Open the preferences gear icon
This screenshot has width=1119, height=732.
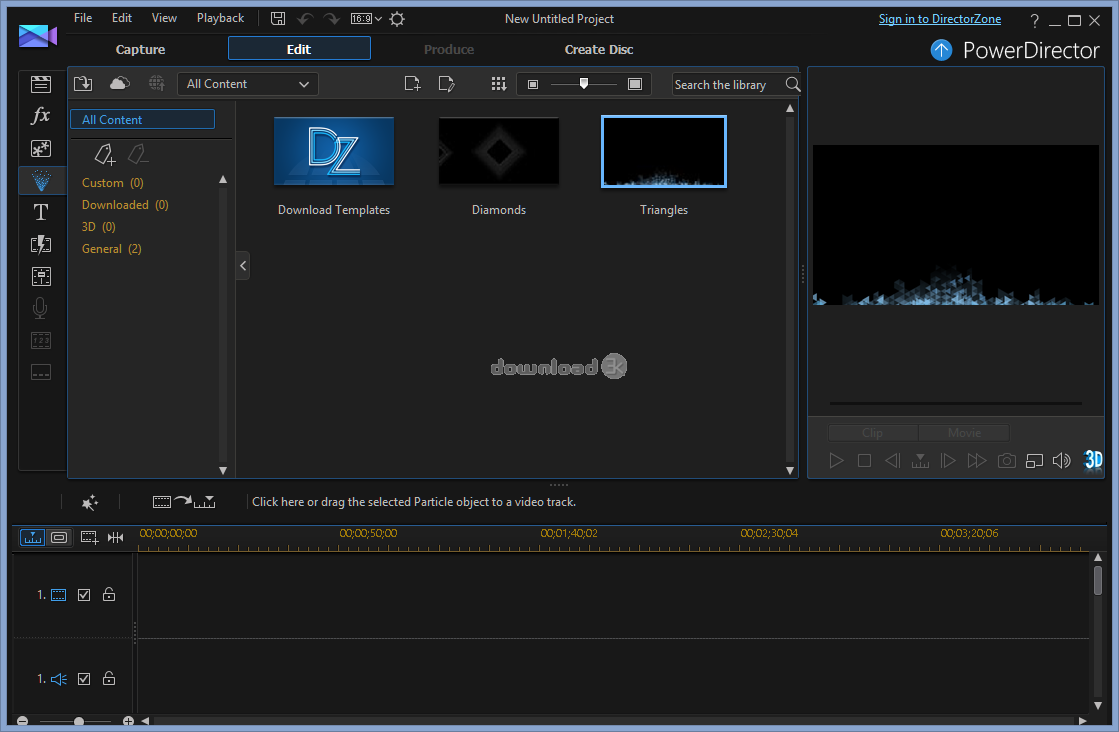pos(397,19)
